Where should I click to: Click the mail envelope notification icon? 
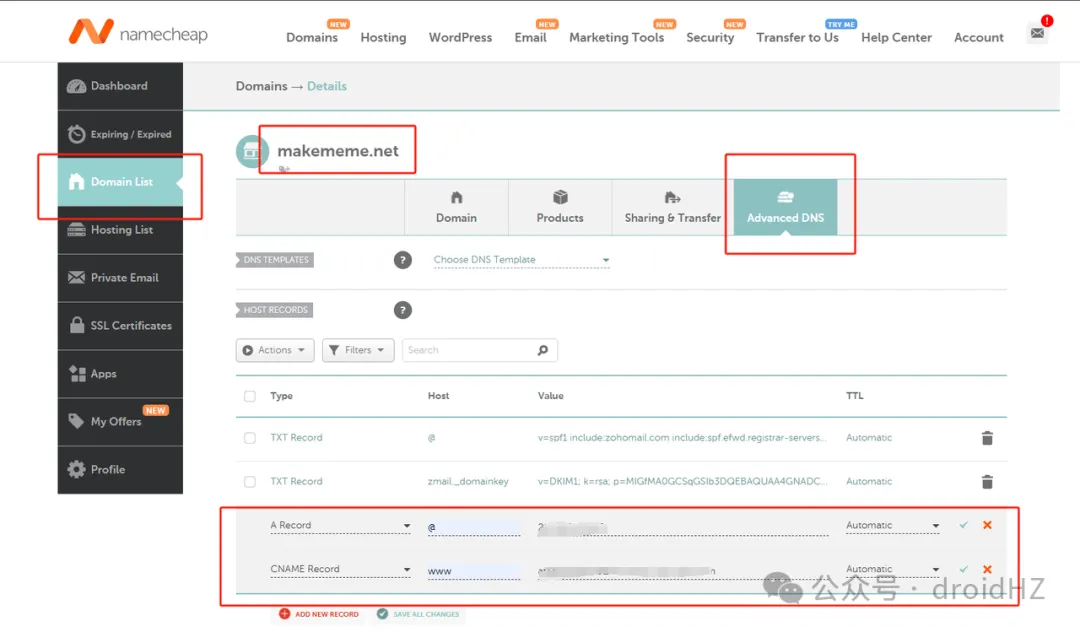tap(1037, 33)
